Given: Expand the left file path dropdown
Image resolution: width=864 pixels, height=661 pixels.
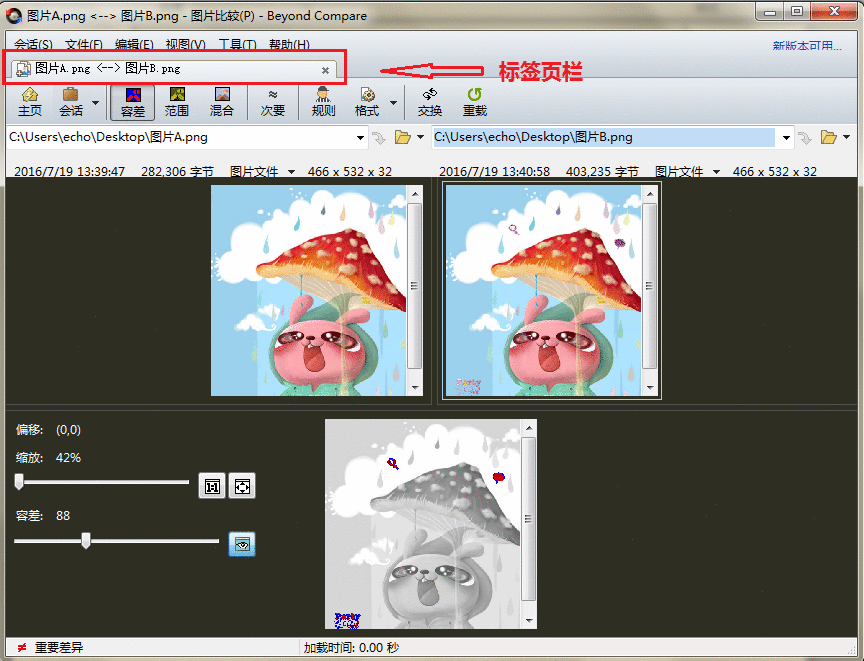Looking at the screenshot, I should click(360, 137).
